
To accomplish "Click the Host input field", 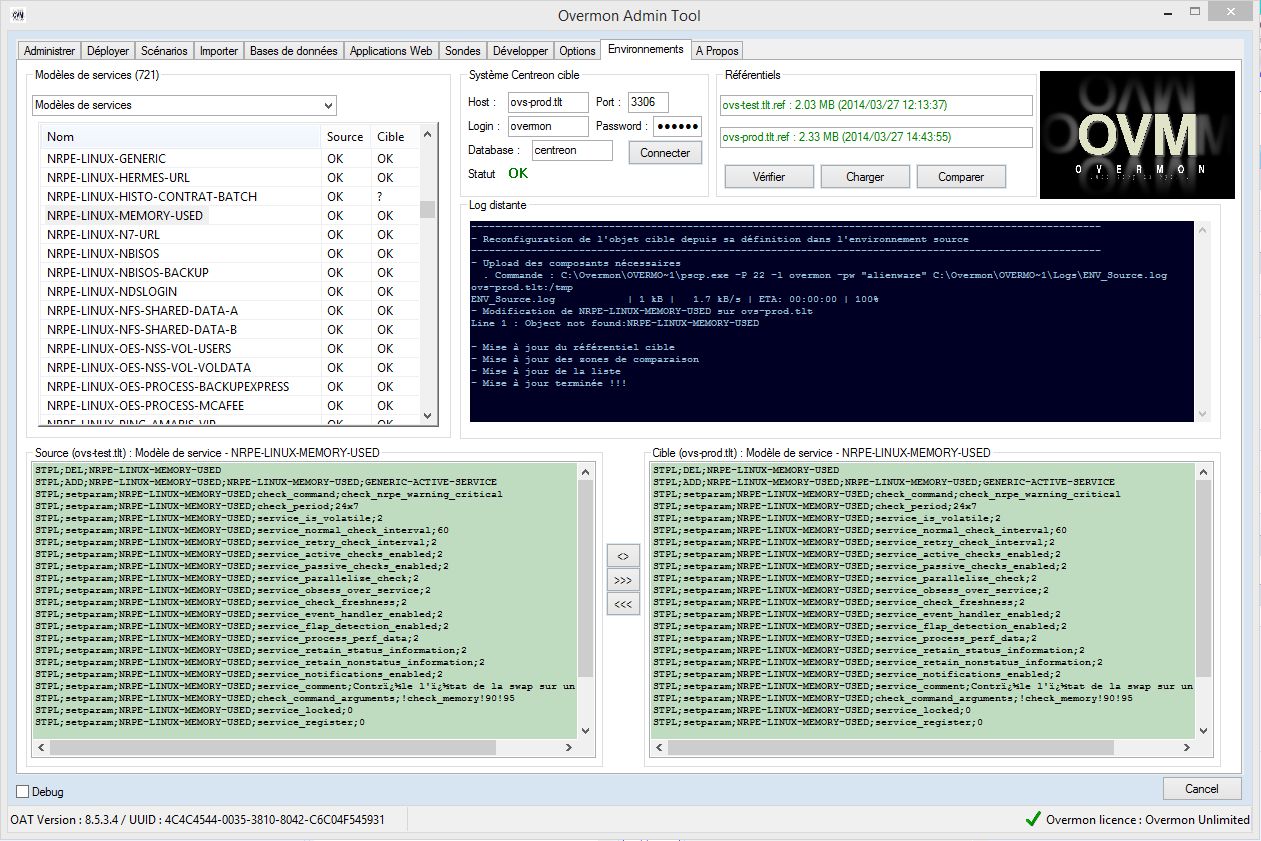I will coord(548,102).
